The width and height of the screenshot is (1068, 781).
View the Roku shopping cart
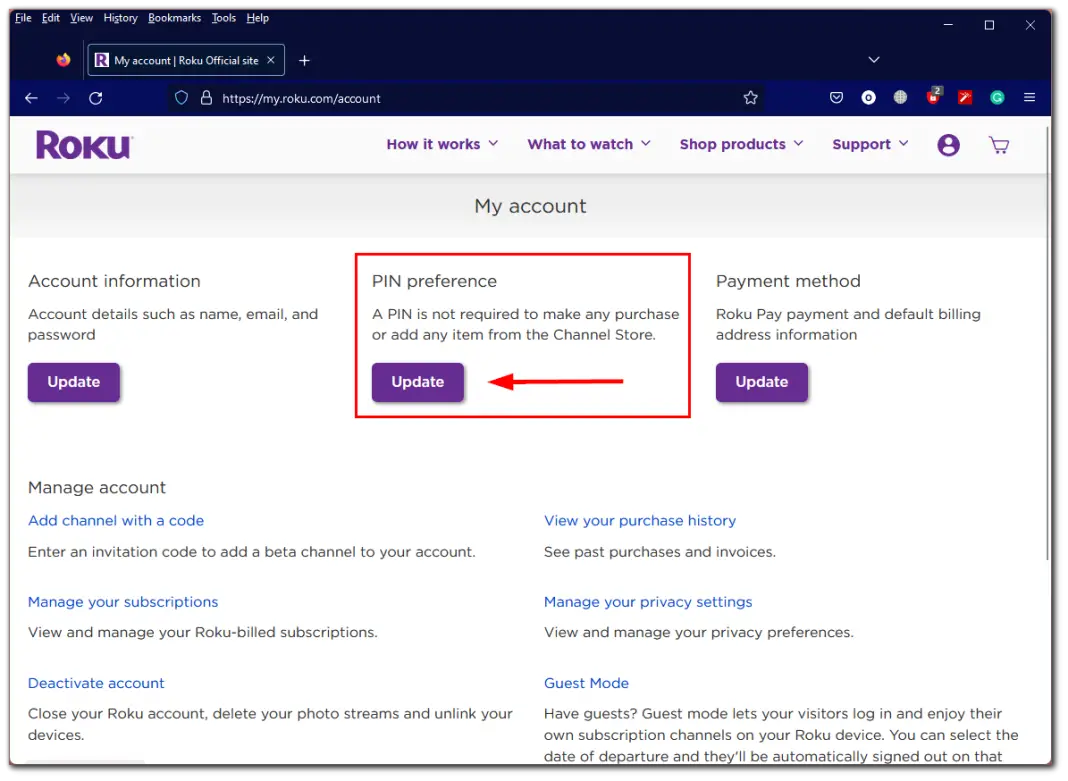pyautogui.click(x=998, y=144)
